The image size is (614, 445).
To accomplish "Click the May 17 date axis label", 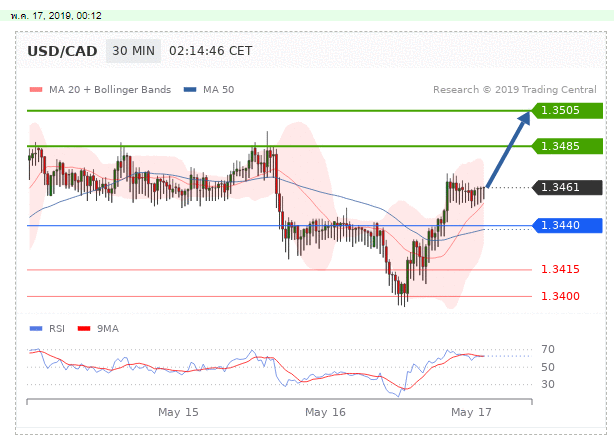I will coord(471,412).
